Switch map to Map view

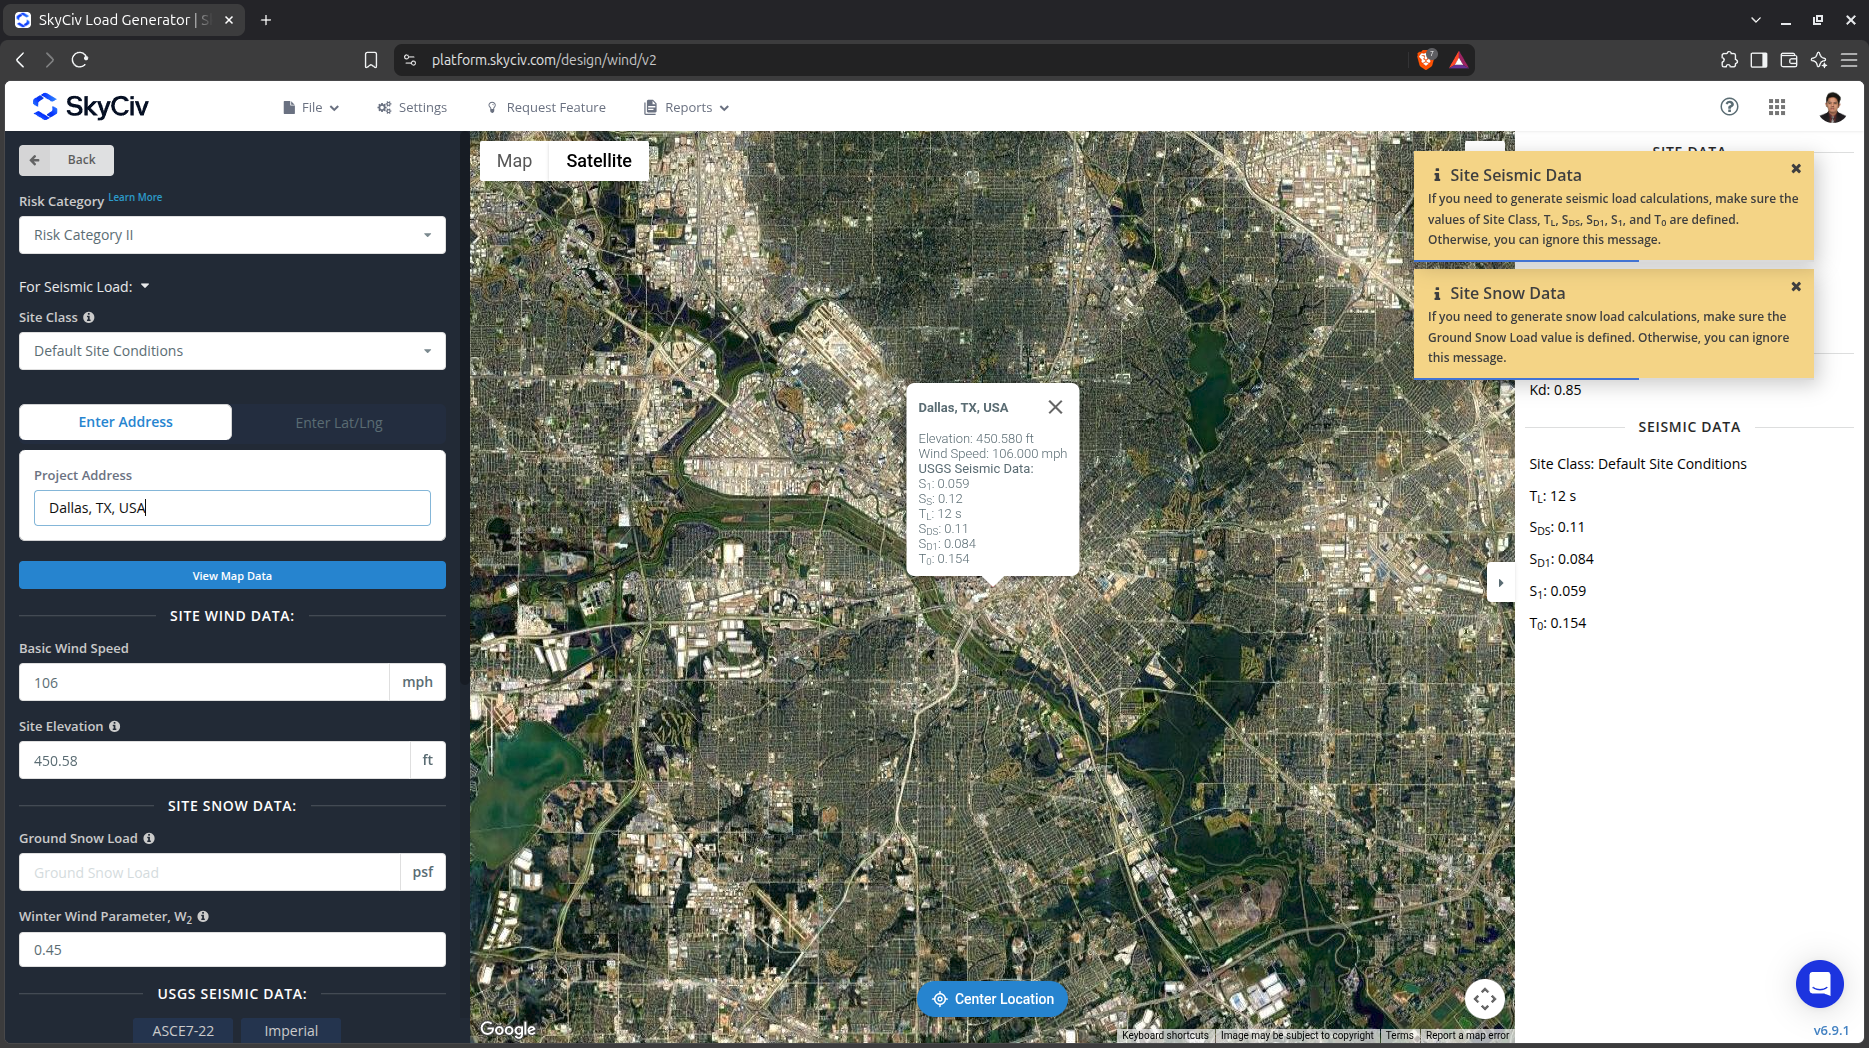click(514, 161)
